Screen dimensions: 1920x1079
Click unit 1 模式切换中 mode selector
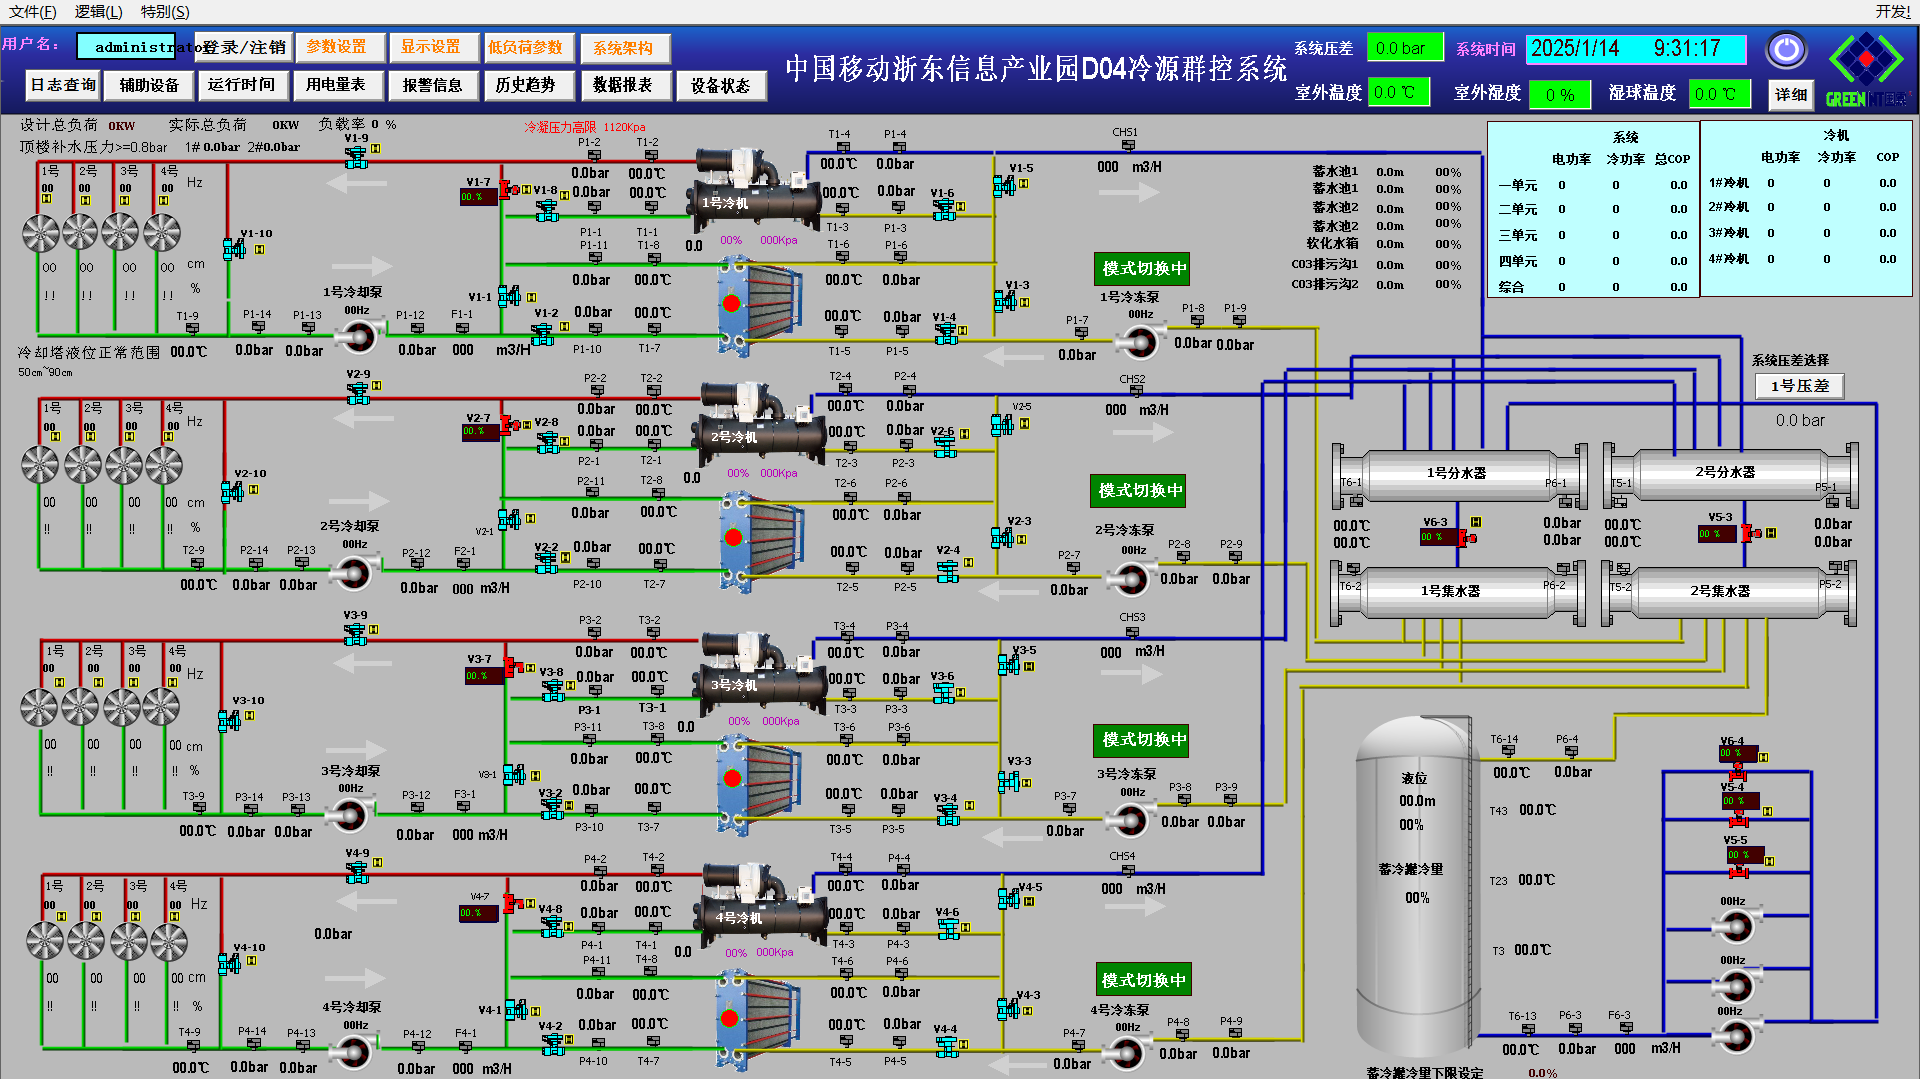coord(1142,269)
